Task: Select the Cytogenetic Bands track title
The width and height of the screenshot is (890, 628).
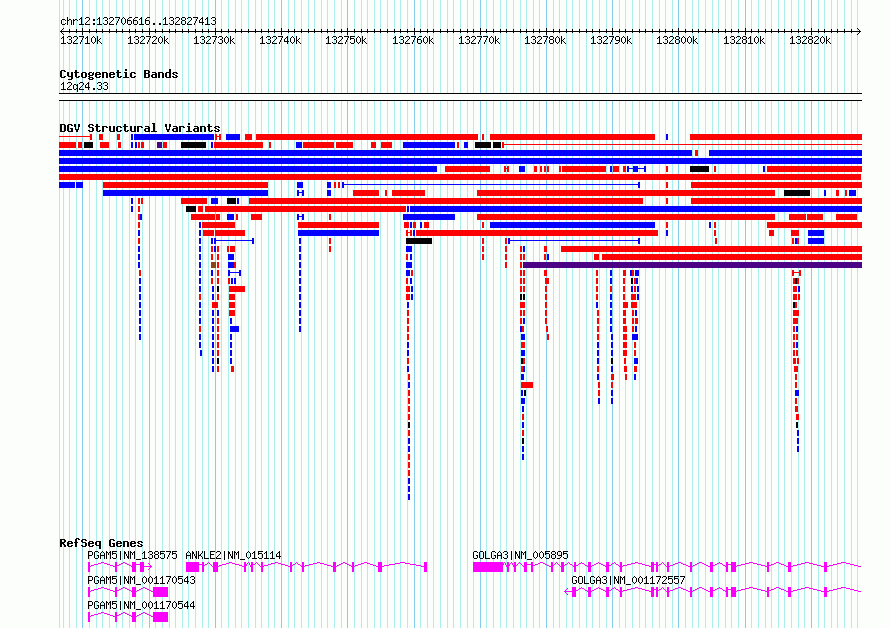Action: tap(119, 74)
